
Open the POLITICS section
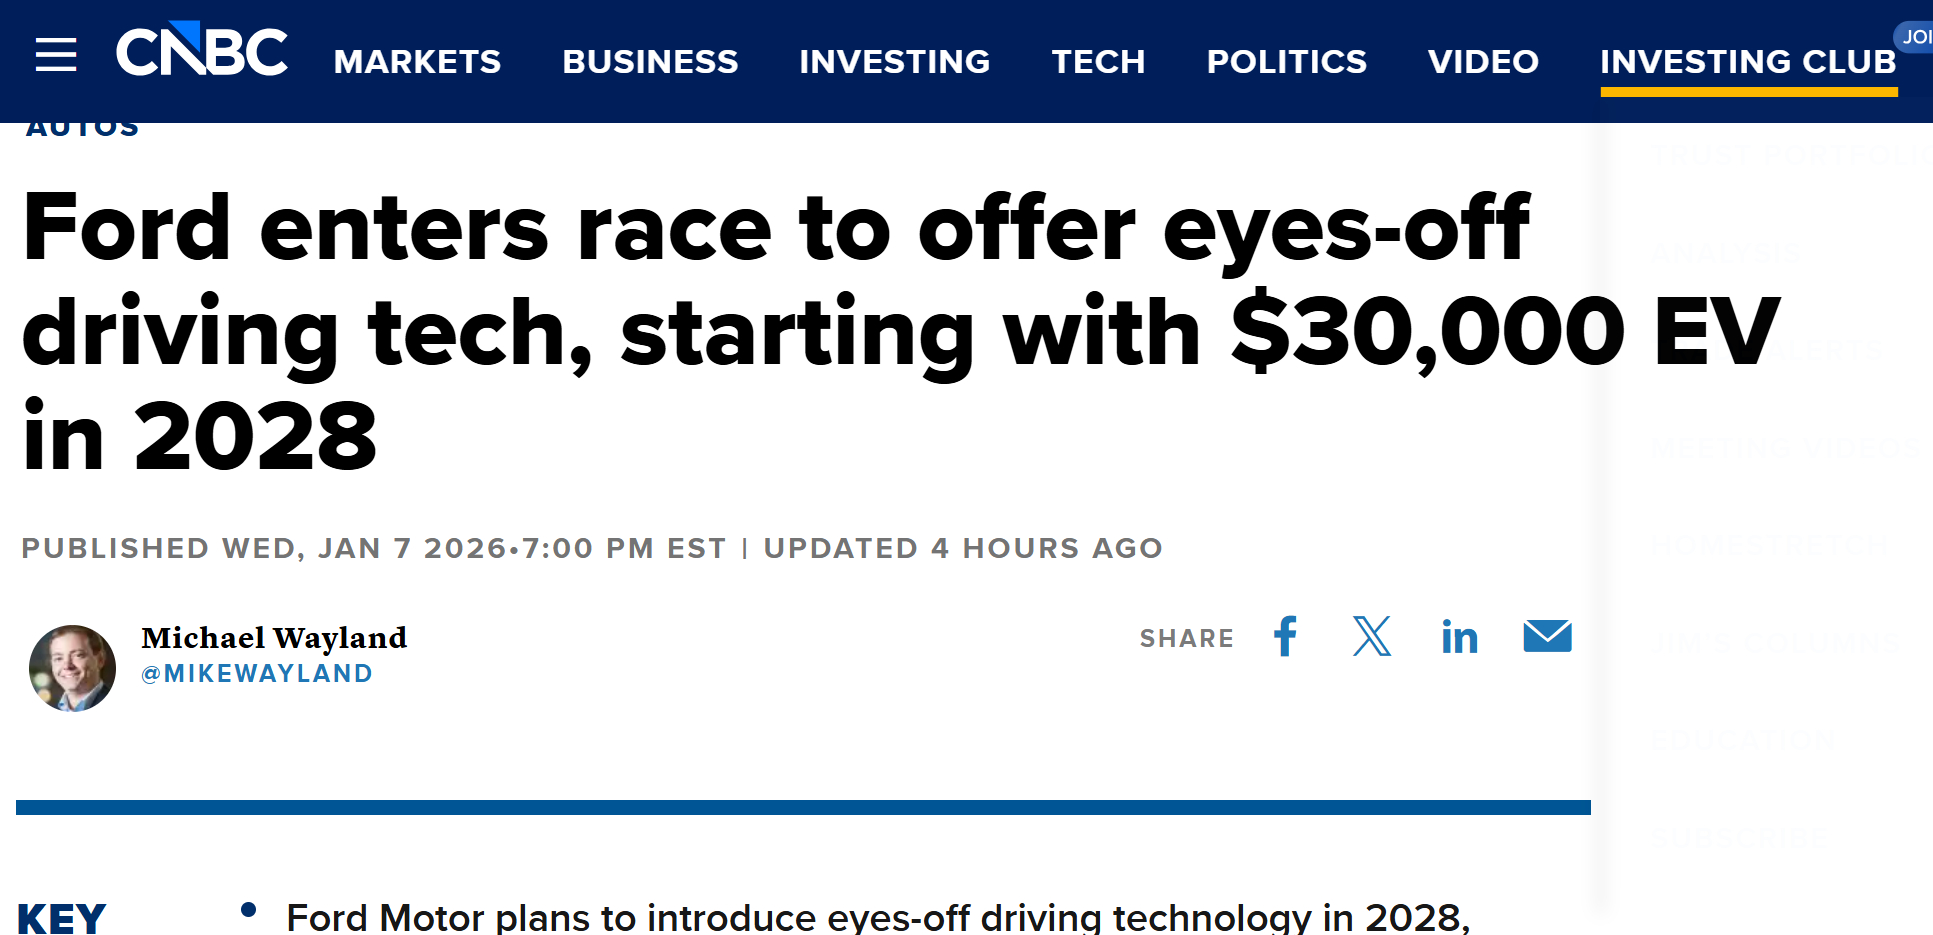coord(1286,61)
